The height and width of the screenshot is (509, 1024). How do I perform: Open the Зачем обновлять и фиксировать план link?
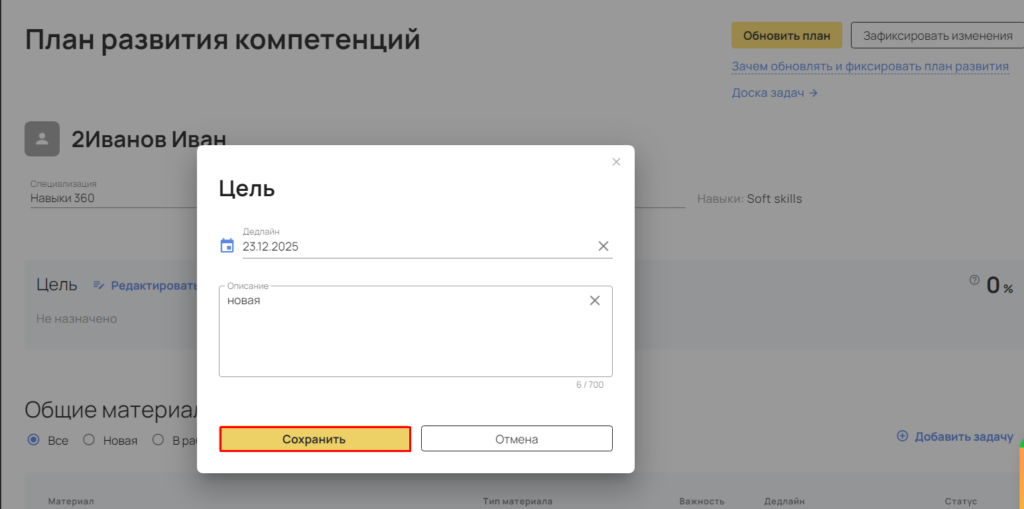(x=870, y=67)
